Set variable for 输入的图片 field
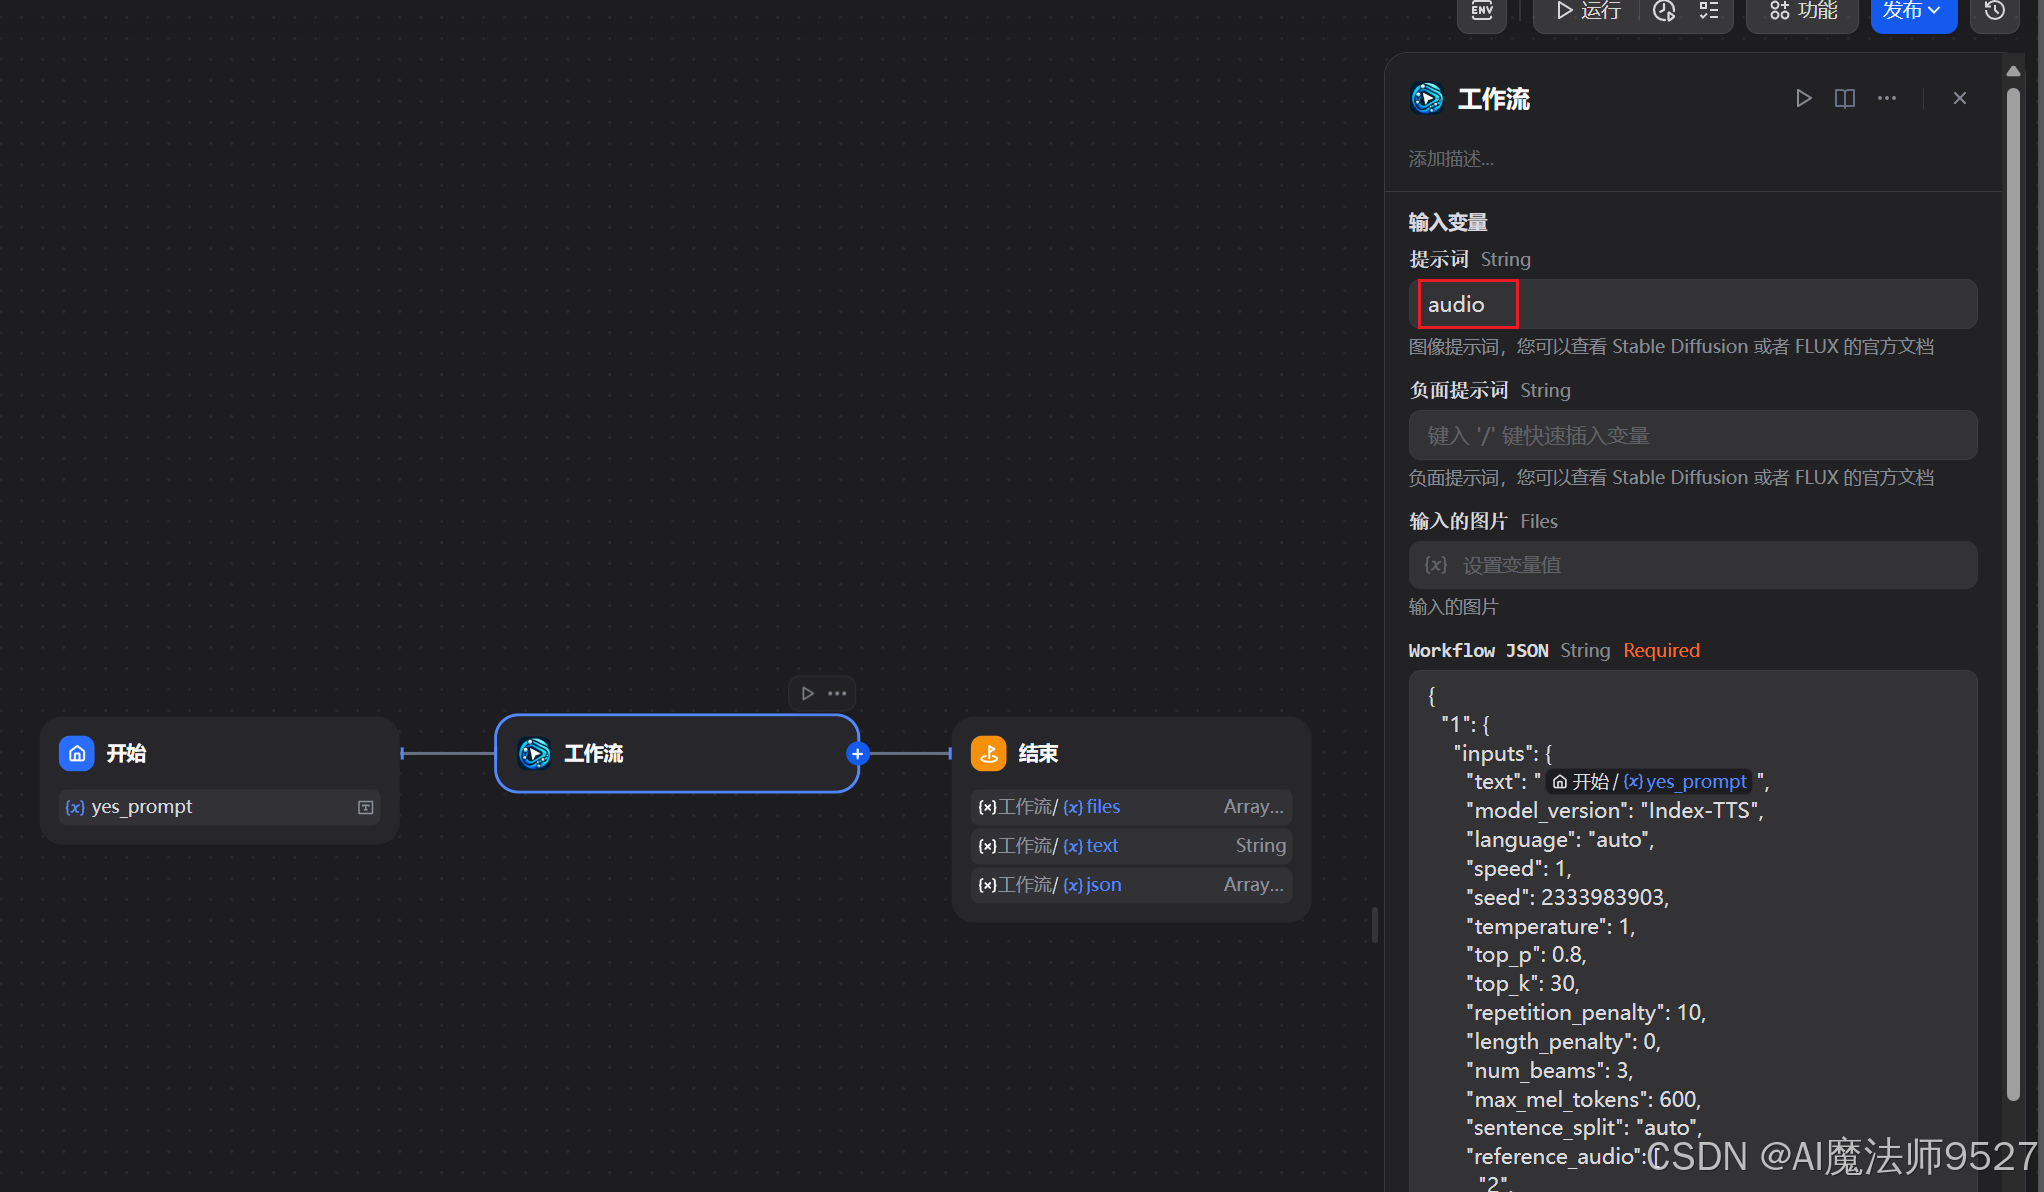The height and width of the screenshot is (1192, 2044). pyautogui.click(x=1692, y=565)
